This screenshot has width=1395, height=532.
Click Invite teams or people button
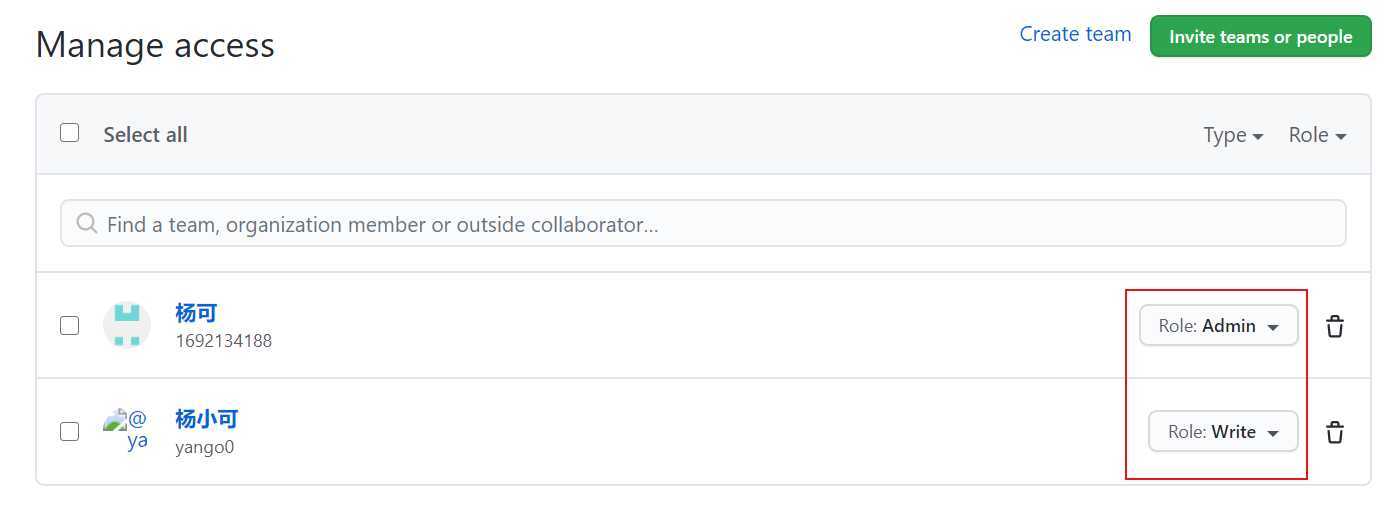1260,36
